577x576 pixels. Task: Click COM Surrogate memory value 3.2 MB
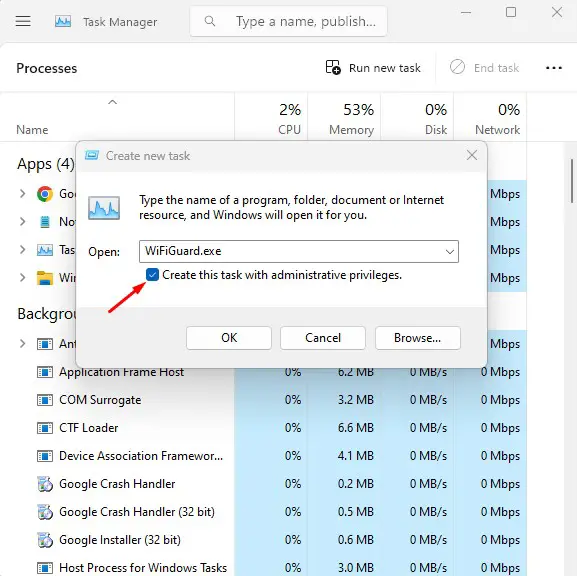tap(356, 400)
